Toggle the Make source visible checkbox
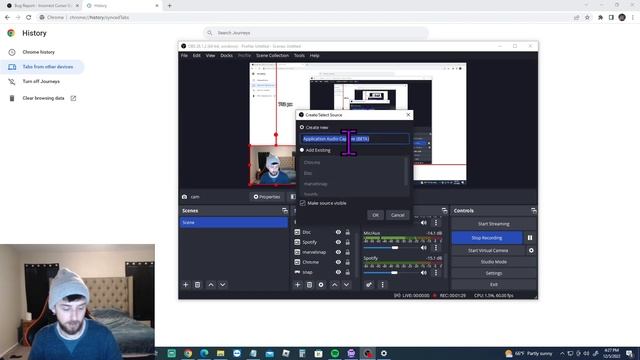The width and height of the screenshot is (640, 360). [302, 203]
